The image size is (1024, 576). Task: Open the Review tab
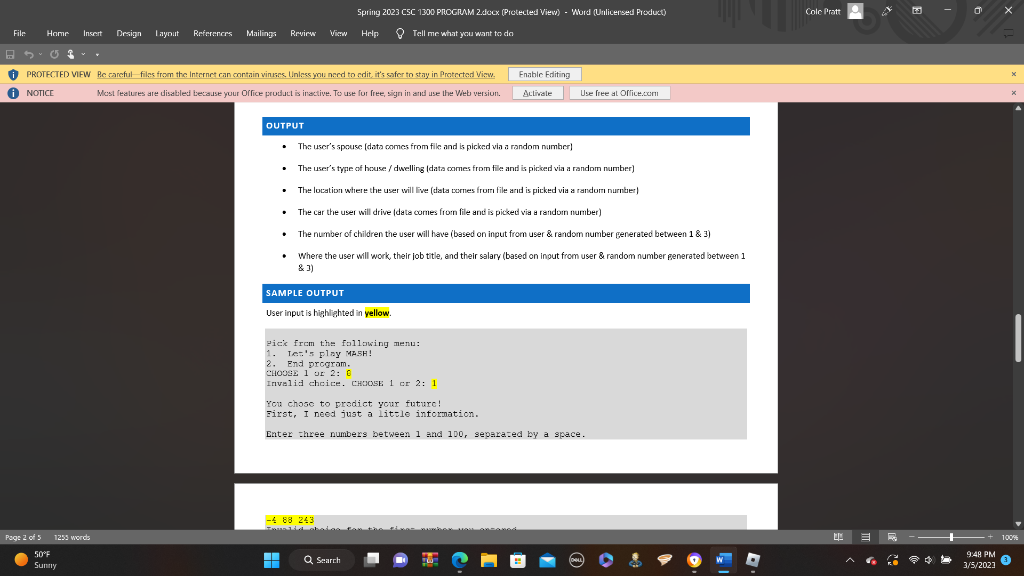point(302,33)
